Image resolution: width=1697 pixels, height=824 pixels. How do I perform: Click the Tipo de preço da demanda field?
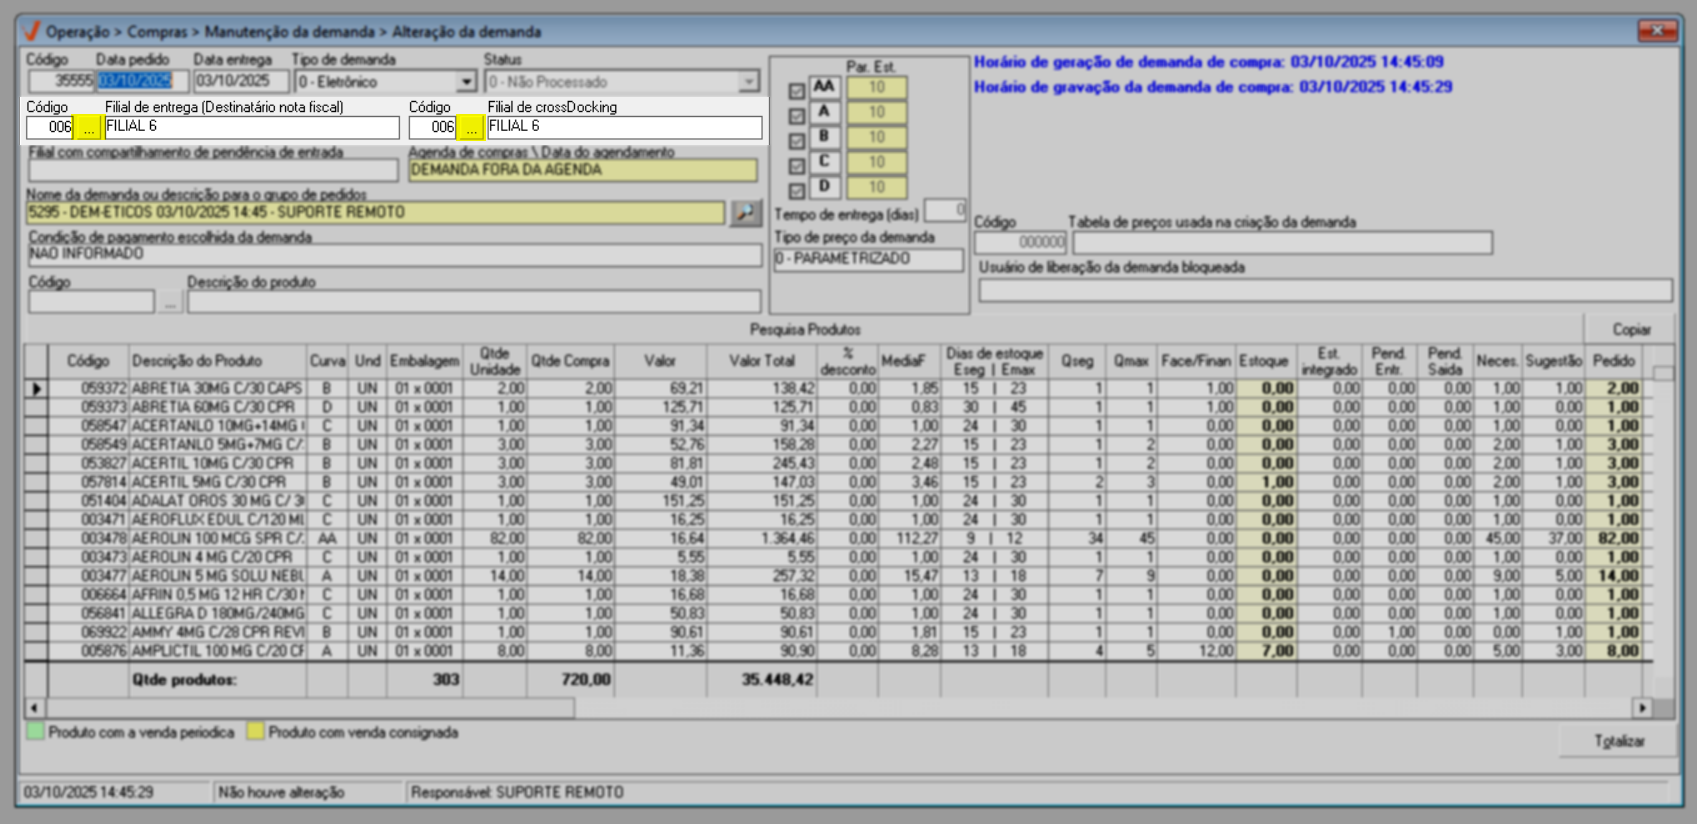click(867, 259)
